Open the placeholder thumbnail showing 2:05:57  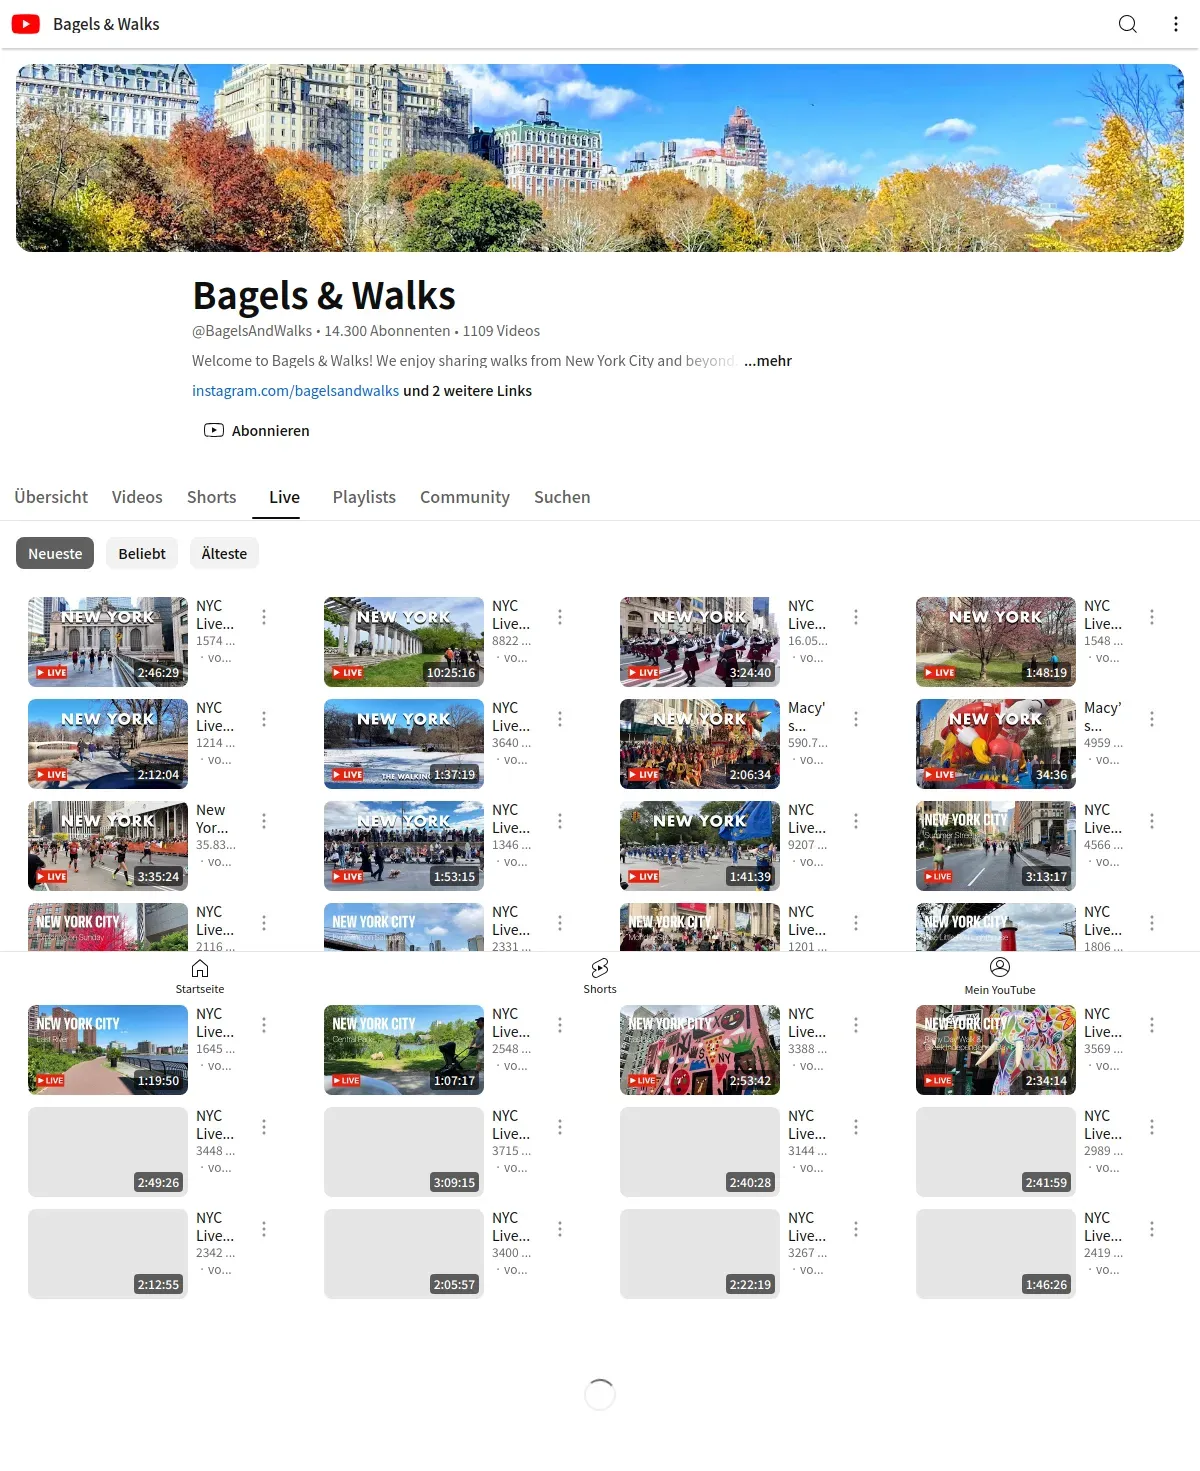(404, 1254)
